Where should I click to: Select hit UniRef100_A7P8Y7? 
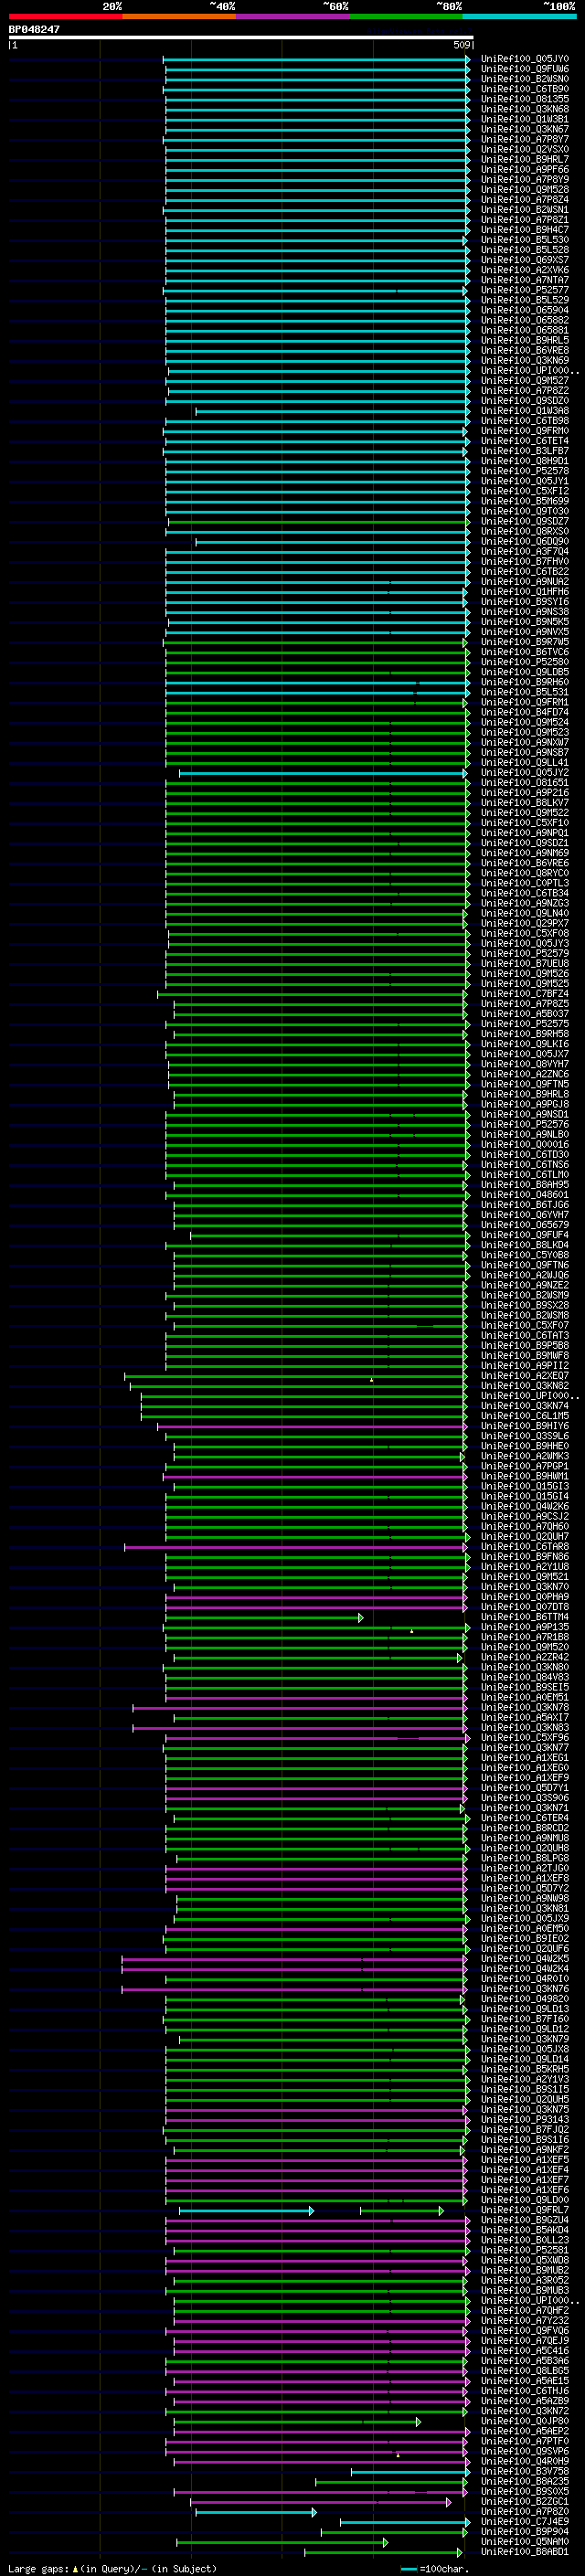[x=525, y=139]
